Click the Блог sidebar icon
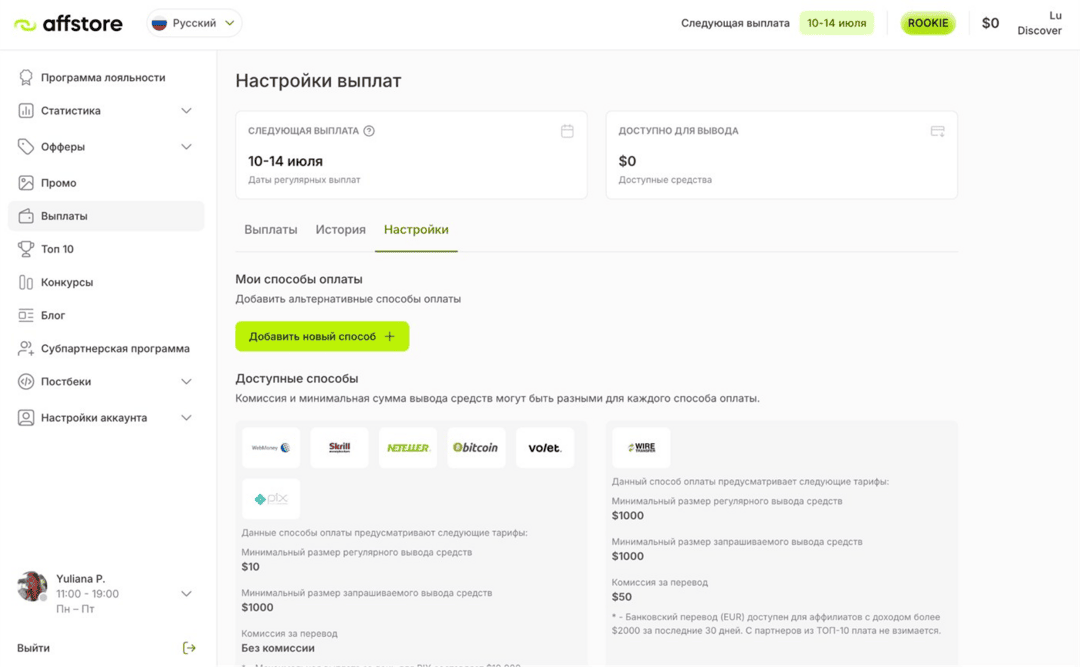1080x667 pixels. pos(25,315)
